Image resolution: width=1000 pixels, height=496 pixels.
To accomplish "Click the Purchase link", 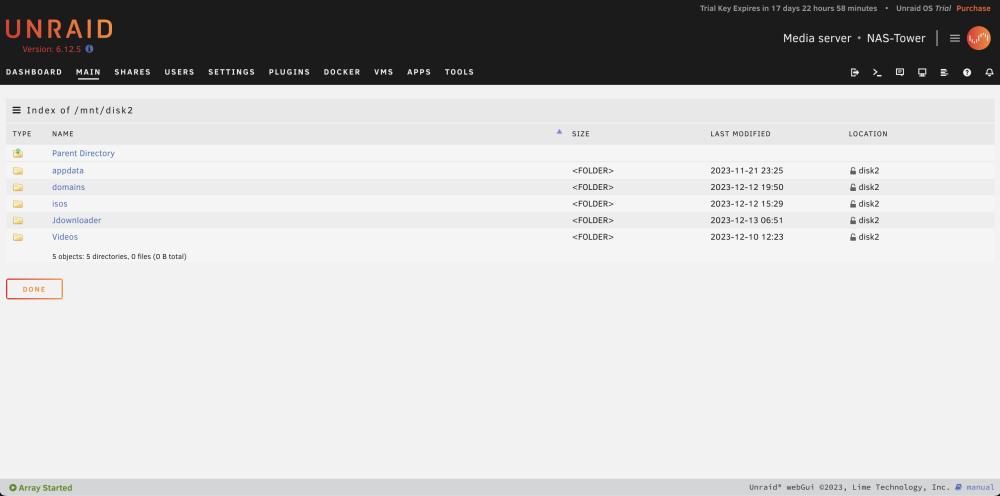I will tap(973, 8).
